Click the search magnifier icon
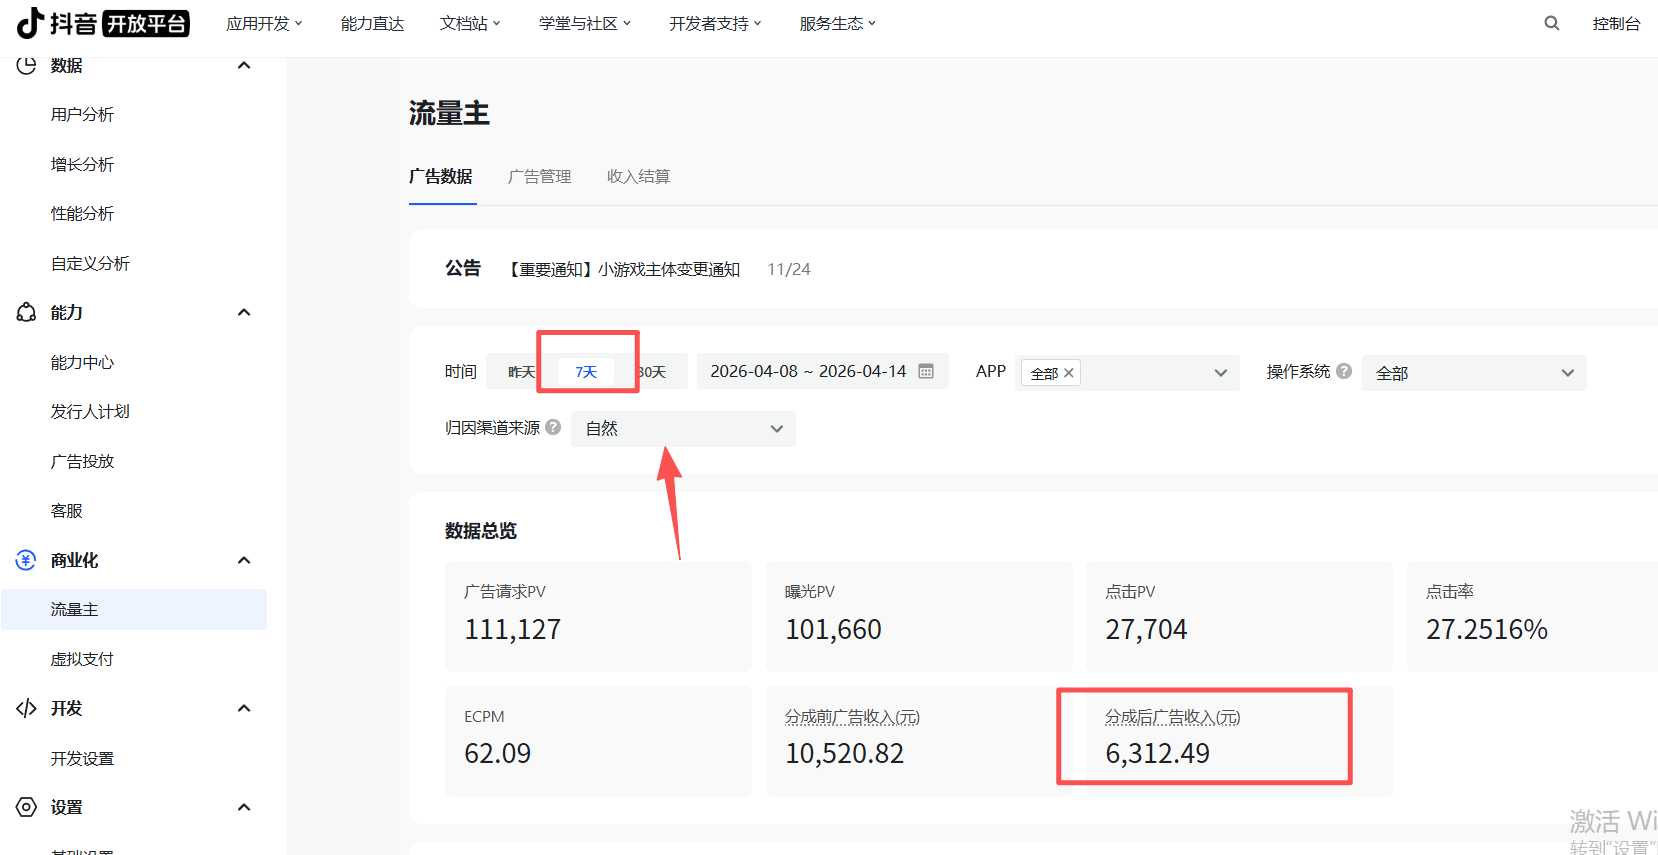The image size is (1658, 855). (x=1551, y=23)
